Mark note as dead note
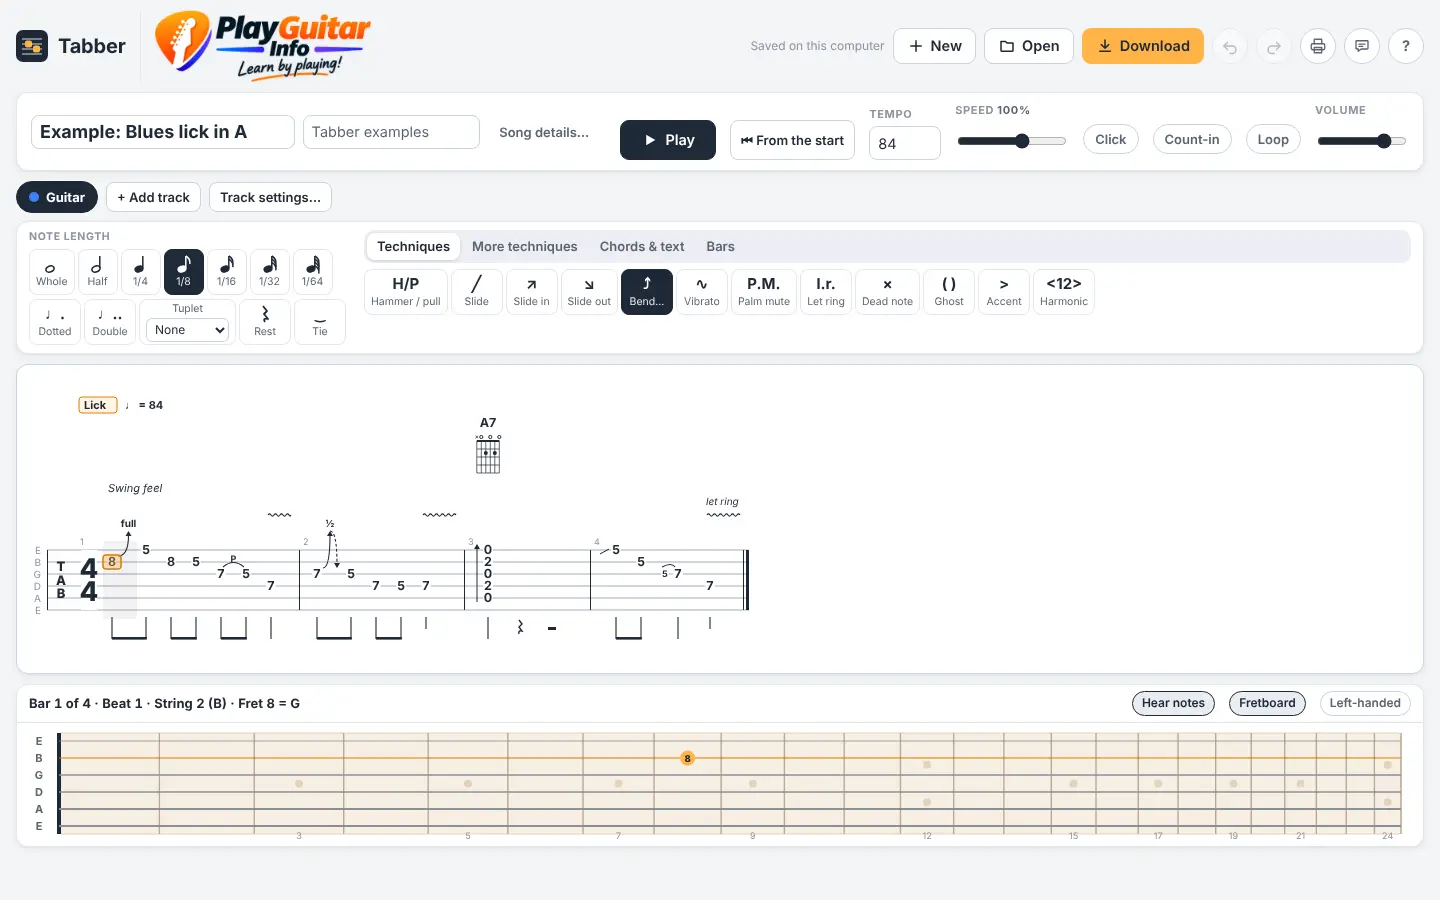 point(888,291)
